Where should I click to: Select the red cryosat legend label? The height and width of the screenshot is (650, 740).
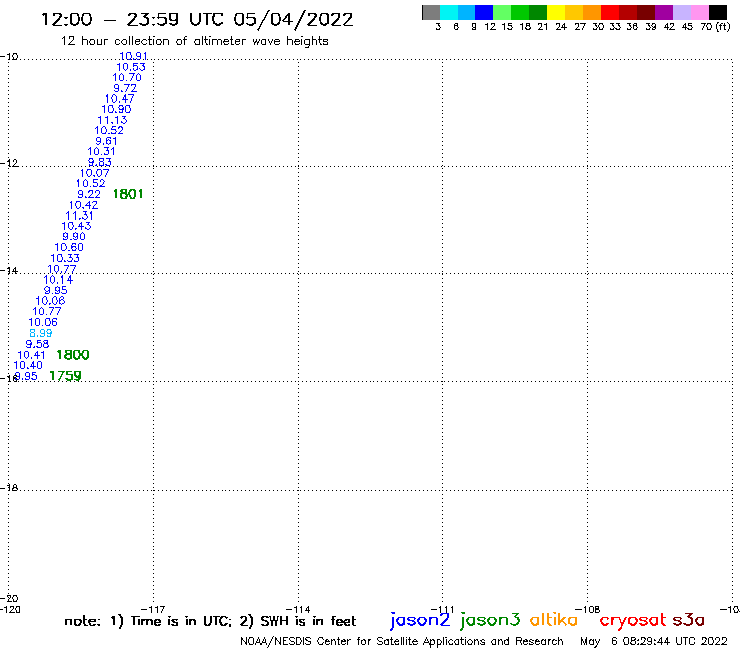click(x=633, y=620)
